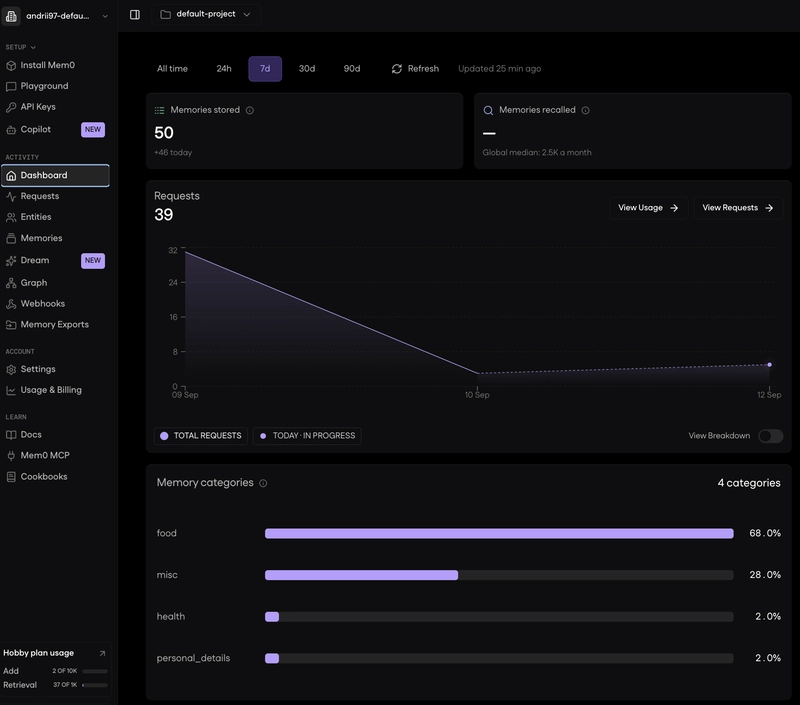The height and width of the screenshot is (705, 800).
Task: Open View Requests
Action: click(738, 208)
